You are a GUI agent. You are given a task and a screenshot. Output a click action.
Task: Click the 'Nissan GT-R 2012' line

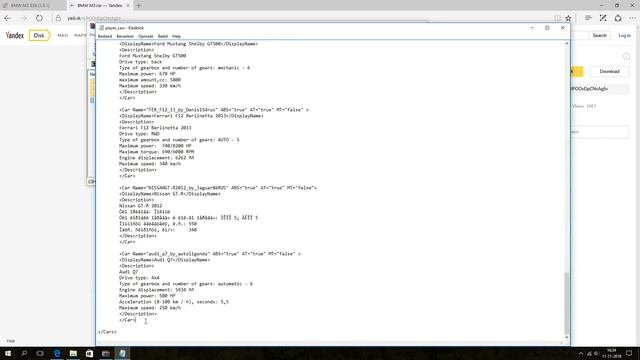(140, 206)
